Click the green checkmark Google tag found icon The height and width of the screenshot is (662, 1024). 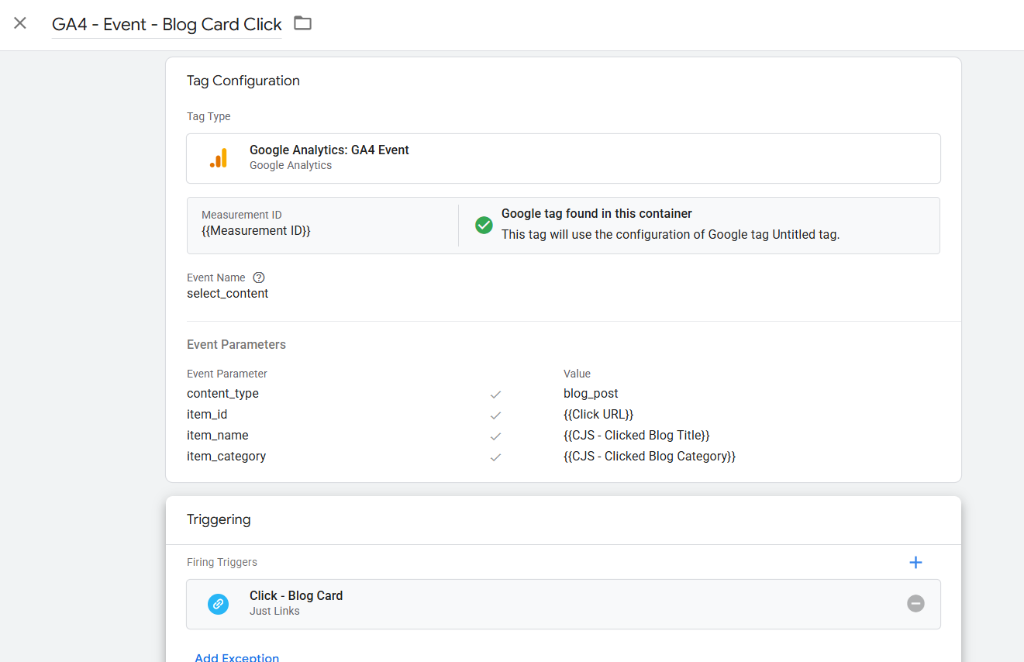coord(484,225)
